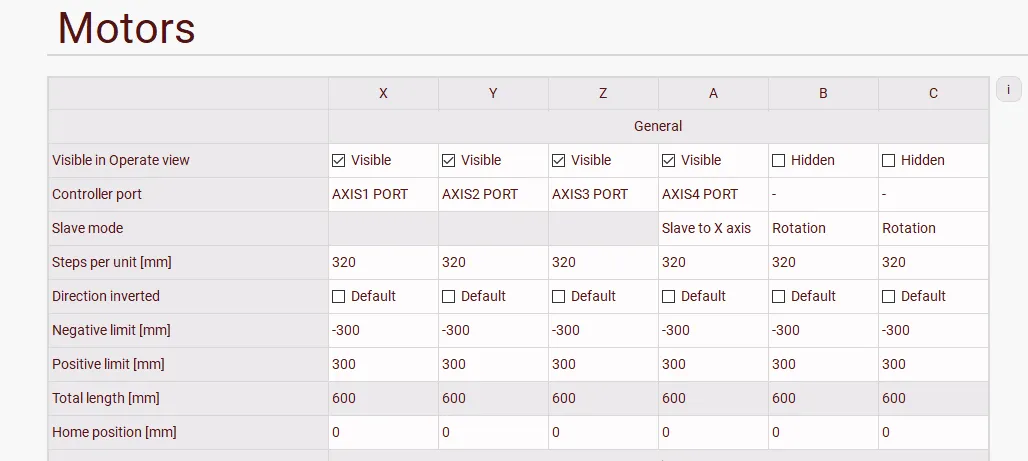
Task: Click Steps per unit field for A axis
Action: [714, 263]
